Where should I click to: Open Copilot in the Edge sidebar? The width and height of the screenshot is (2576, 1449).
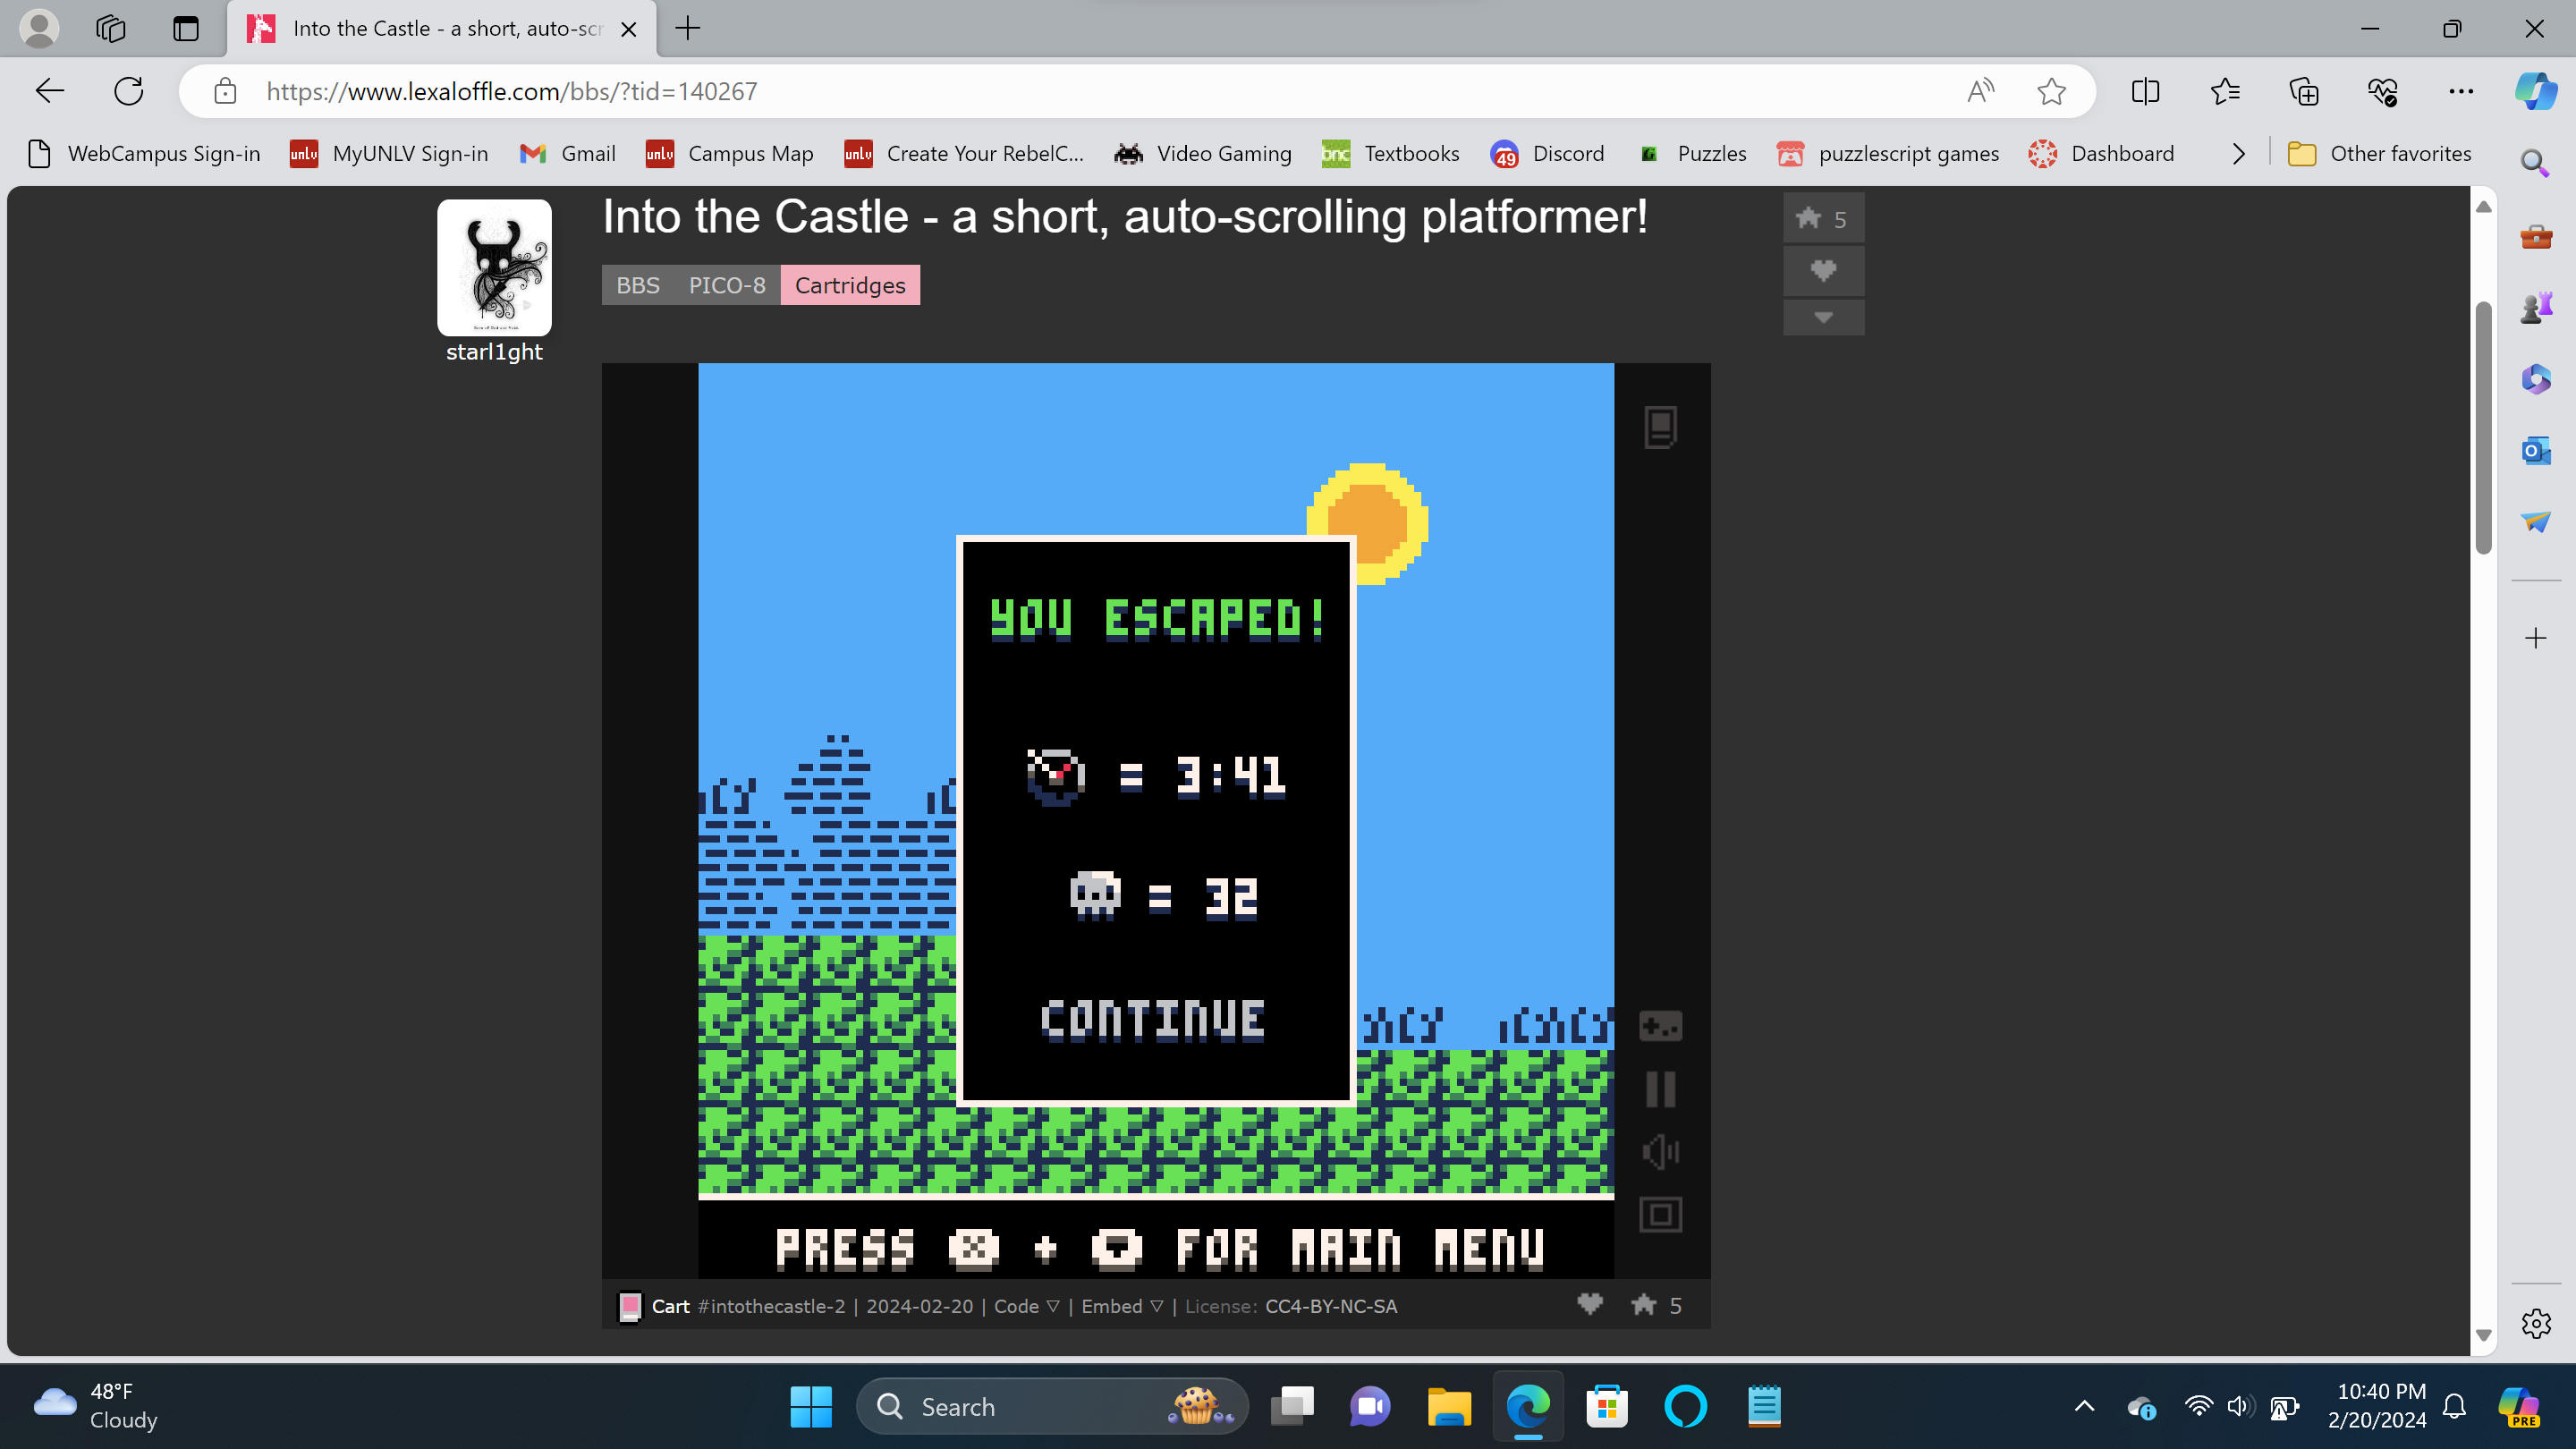(2536, 91)
